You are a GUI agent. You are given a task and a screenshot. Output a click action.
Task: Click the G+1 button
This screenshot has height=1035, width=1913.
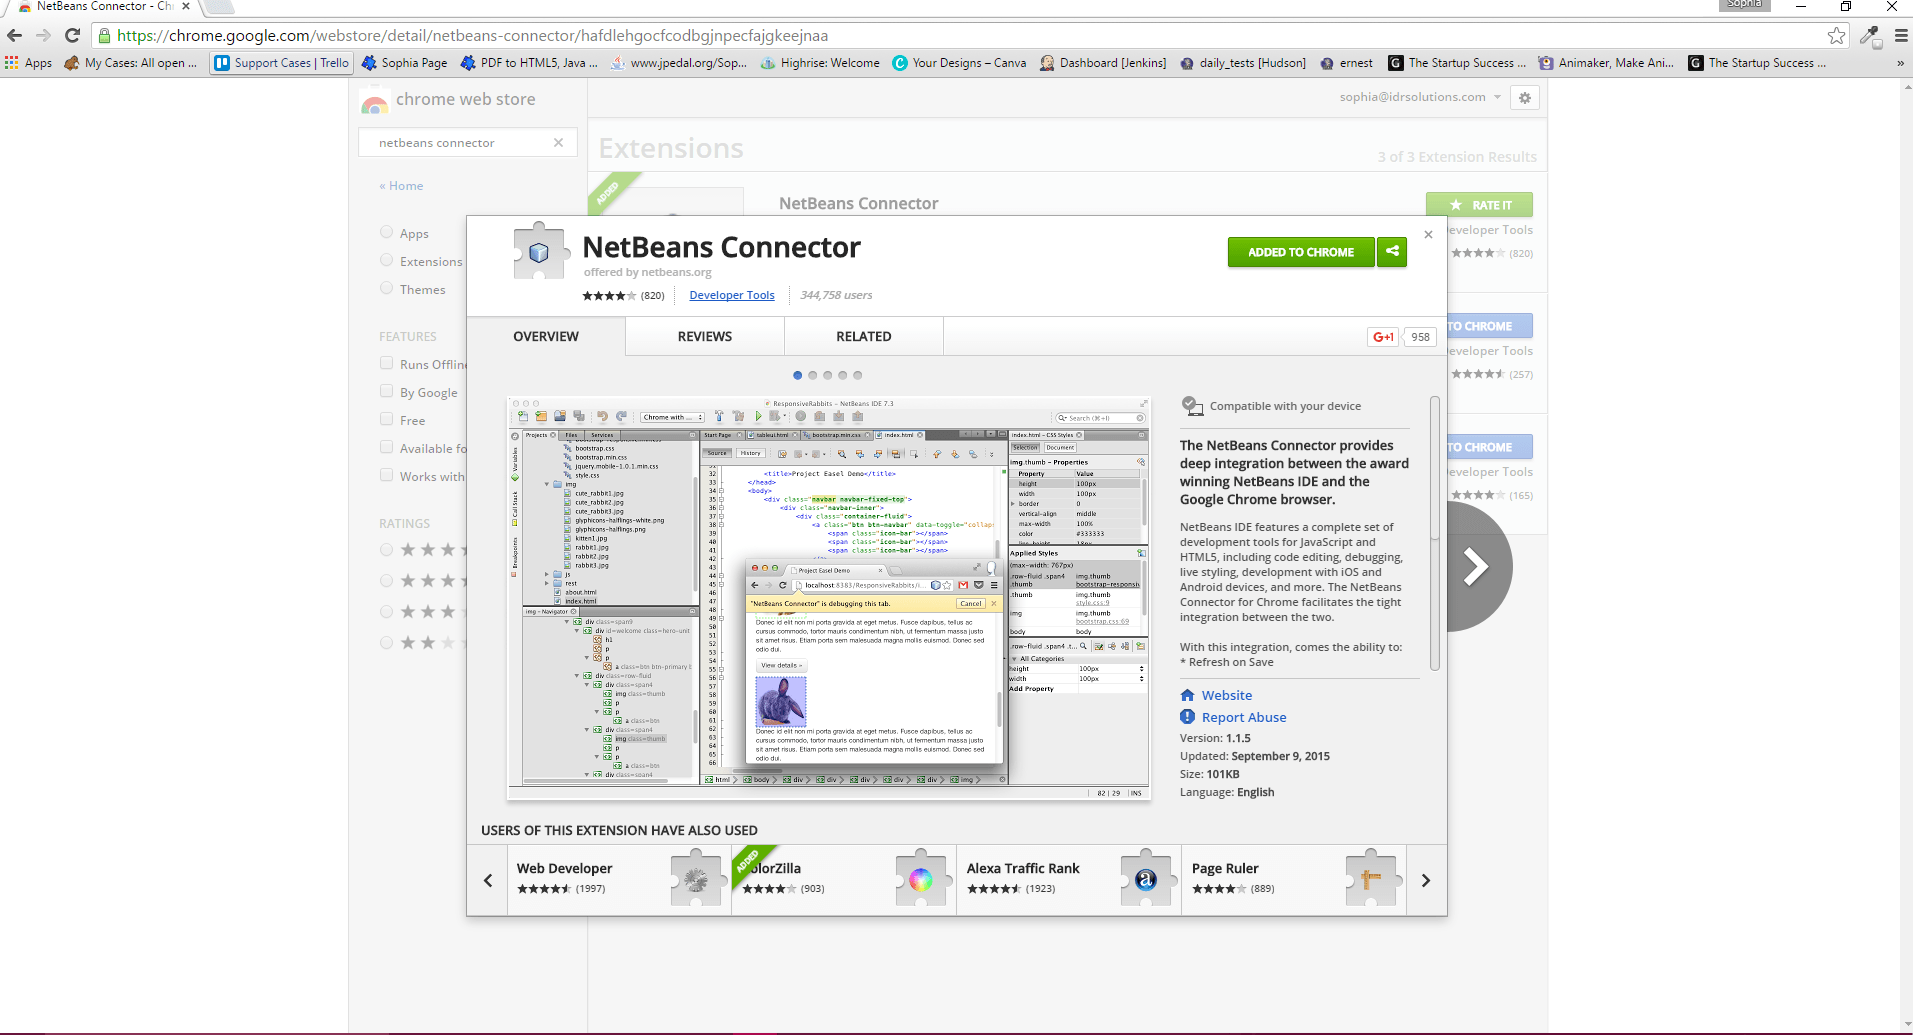(x=1383, y=337)
